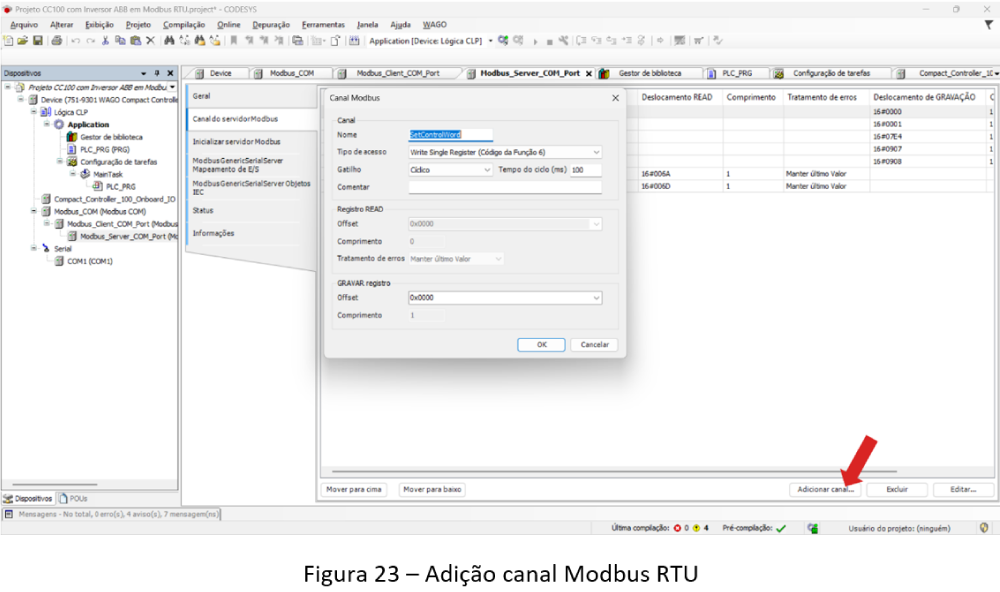This screenshot has width=1000, height=592.
Task: Select the Gestor de biblioteca tree node
Action: (x=110, y=137)
